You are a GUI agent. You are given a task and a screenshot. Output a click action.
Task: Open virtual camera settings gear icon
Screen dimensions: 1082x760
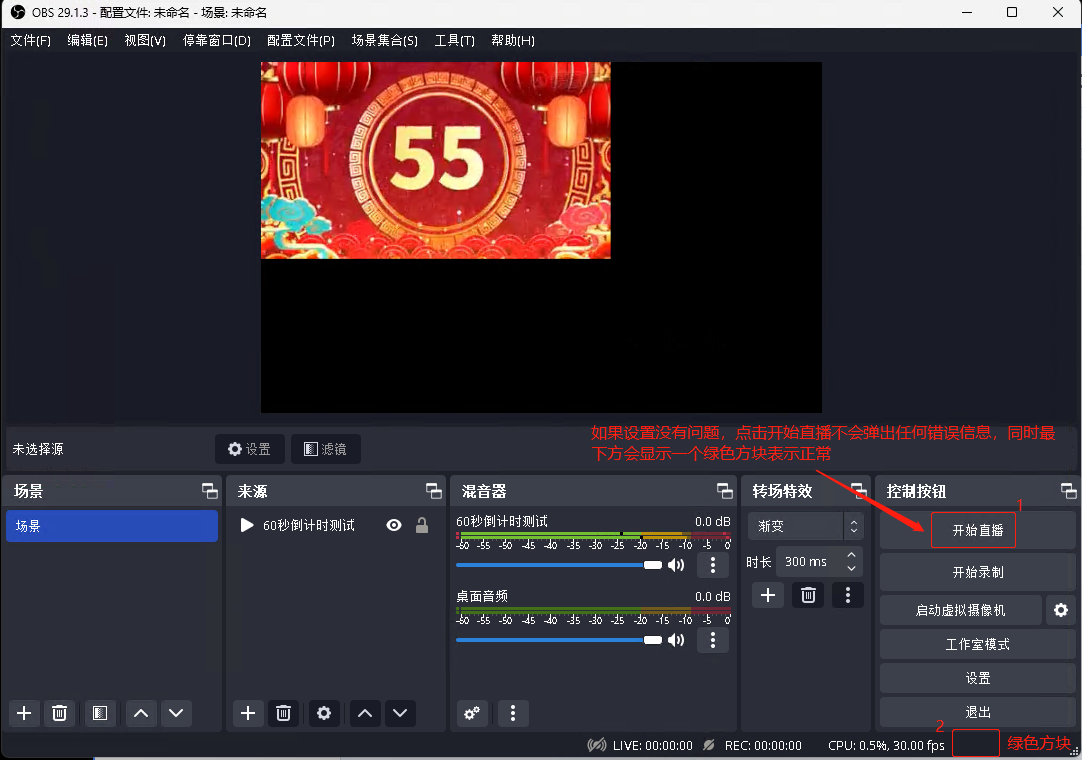point(1060,610)
